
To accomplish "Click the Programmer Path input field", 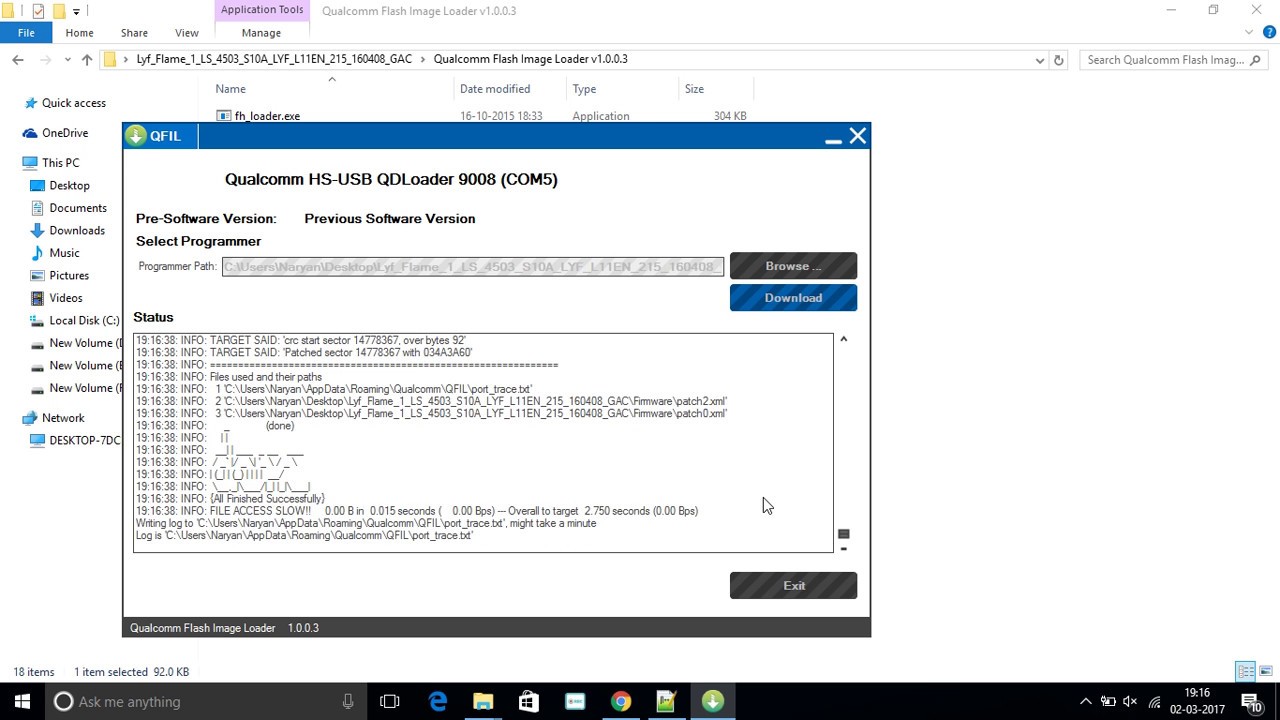I will tap(473, 267).
